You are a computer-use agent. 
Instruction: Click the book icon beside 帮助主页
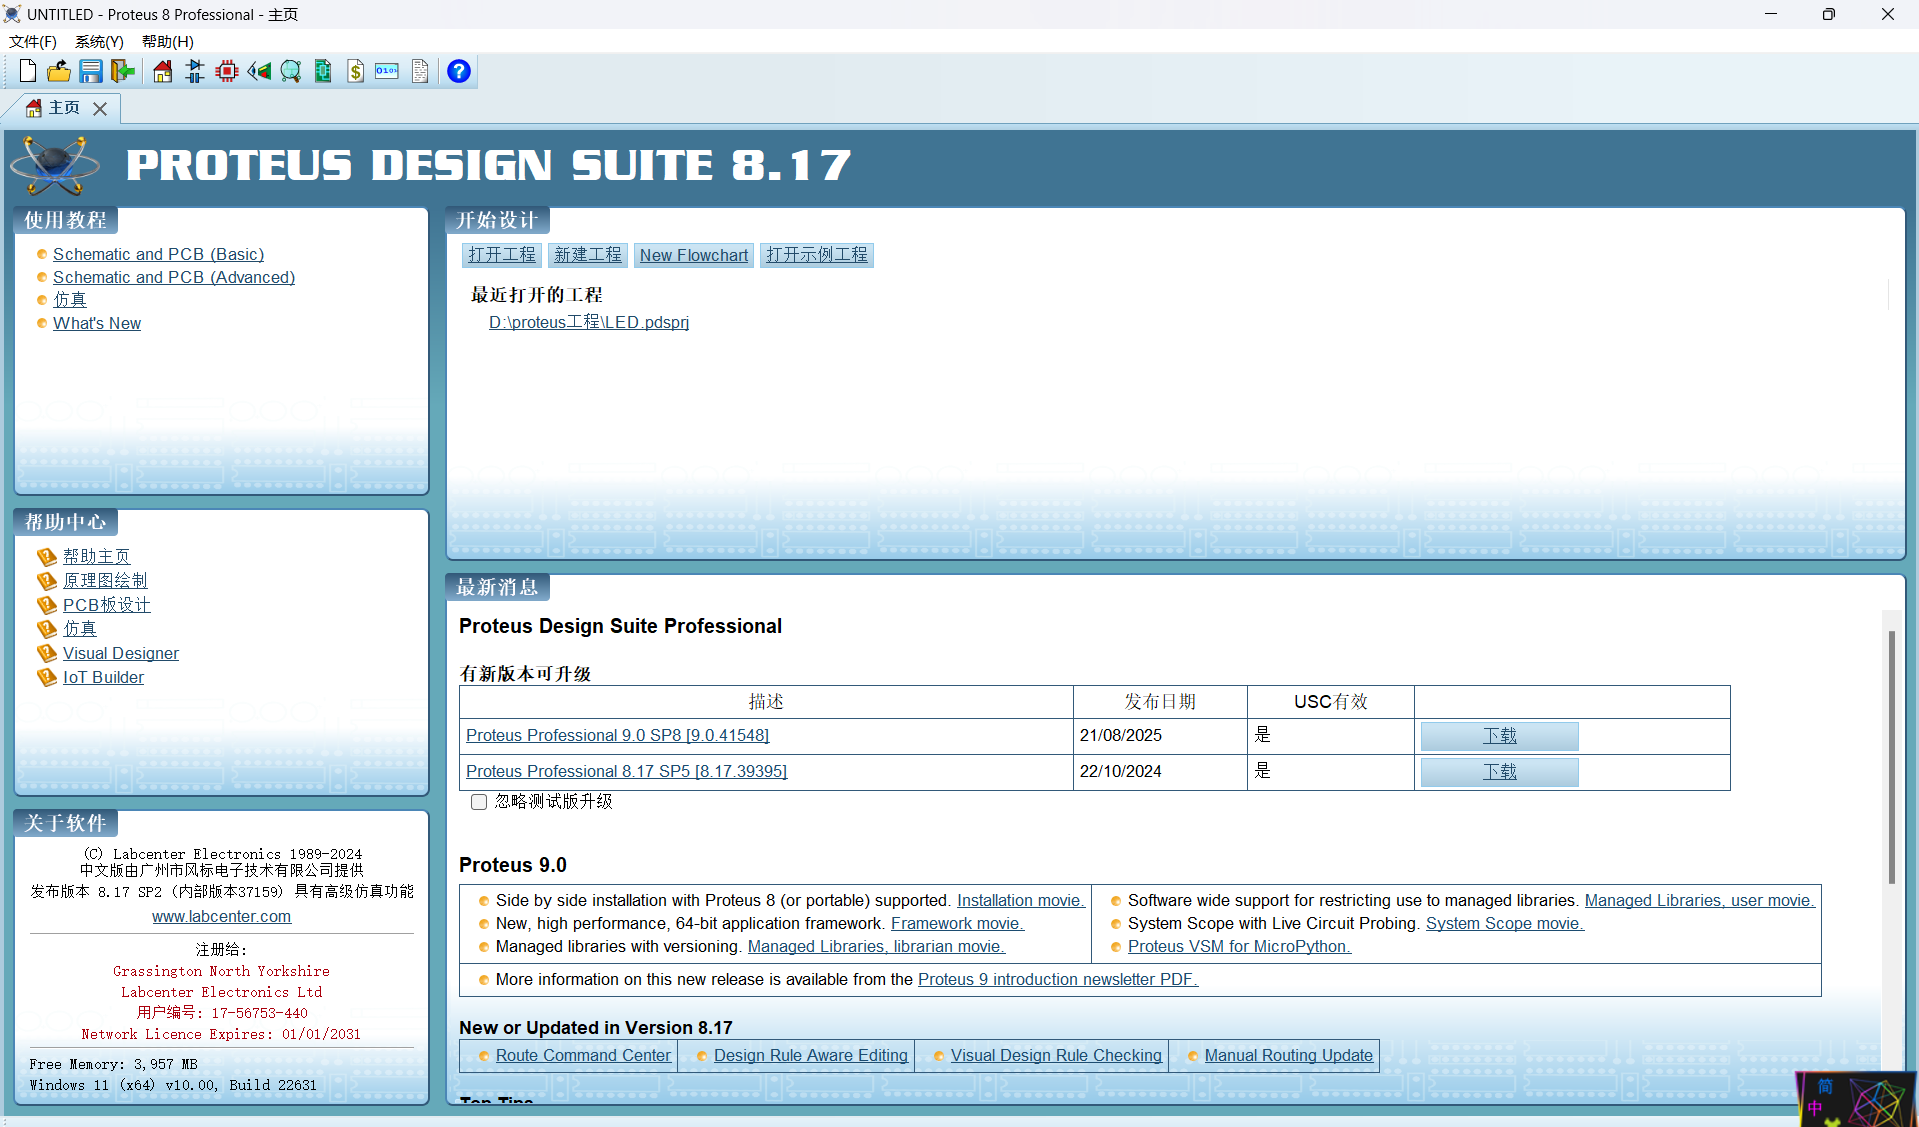(47, 556)
